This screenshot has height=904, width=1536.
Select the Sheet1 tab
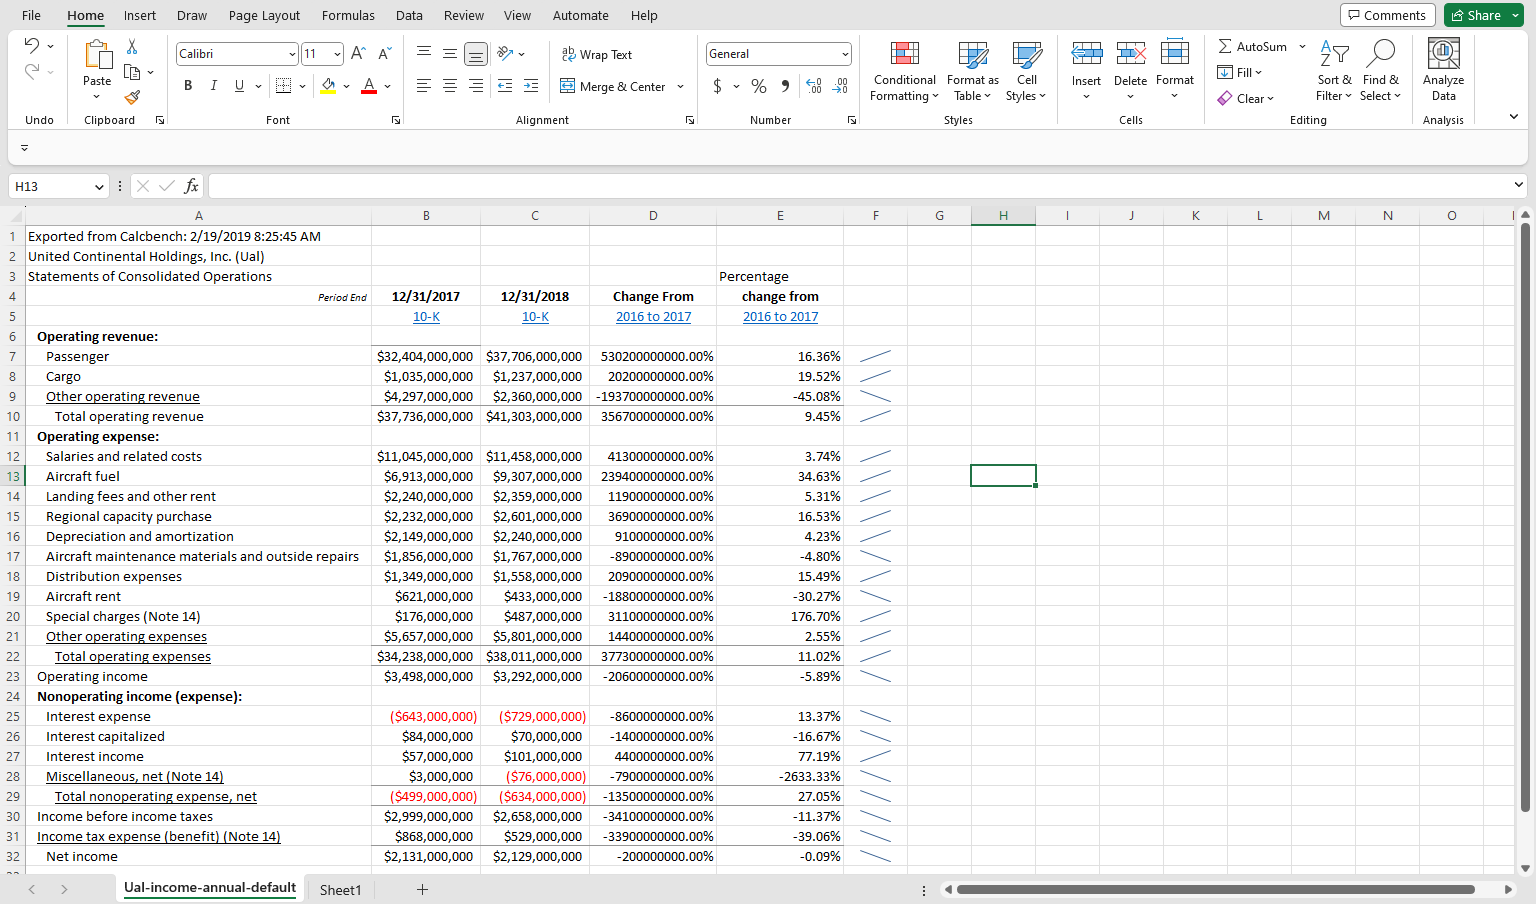click(340, 889)
